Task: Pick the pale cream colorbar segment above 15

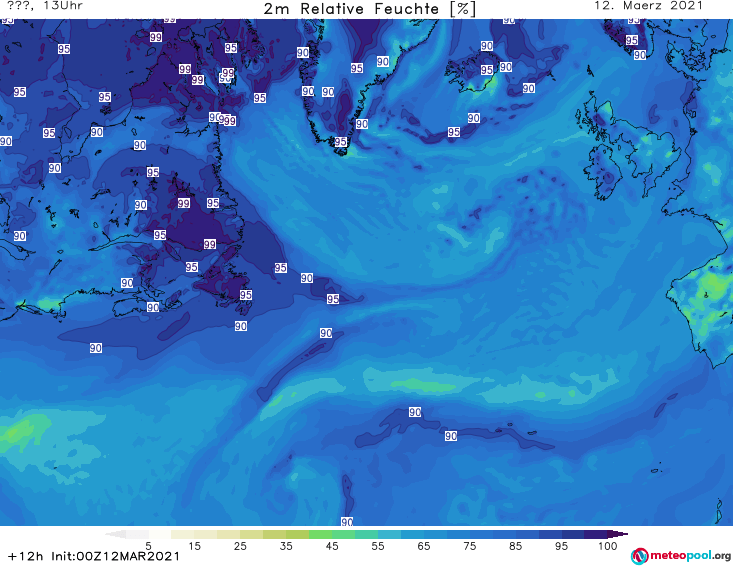Action: tap(183, 534)
